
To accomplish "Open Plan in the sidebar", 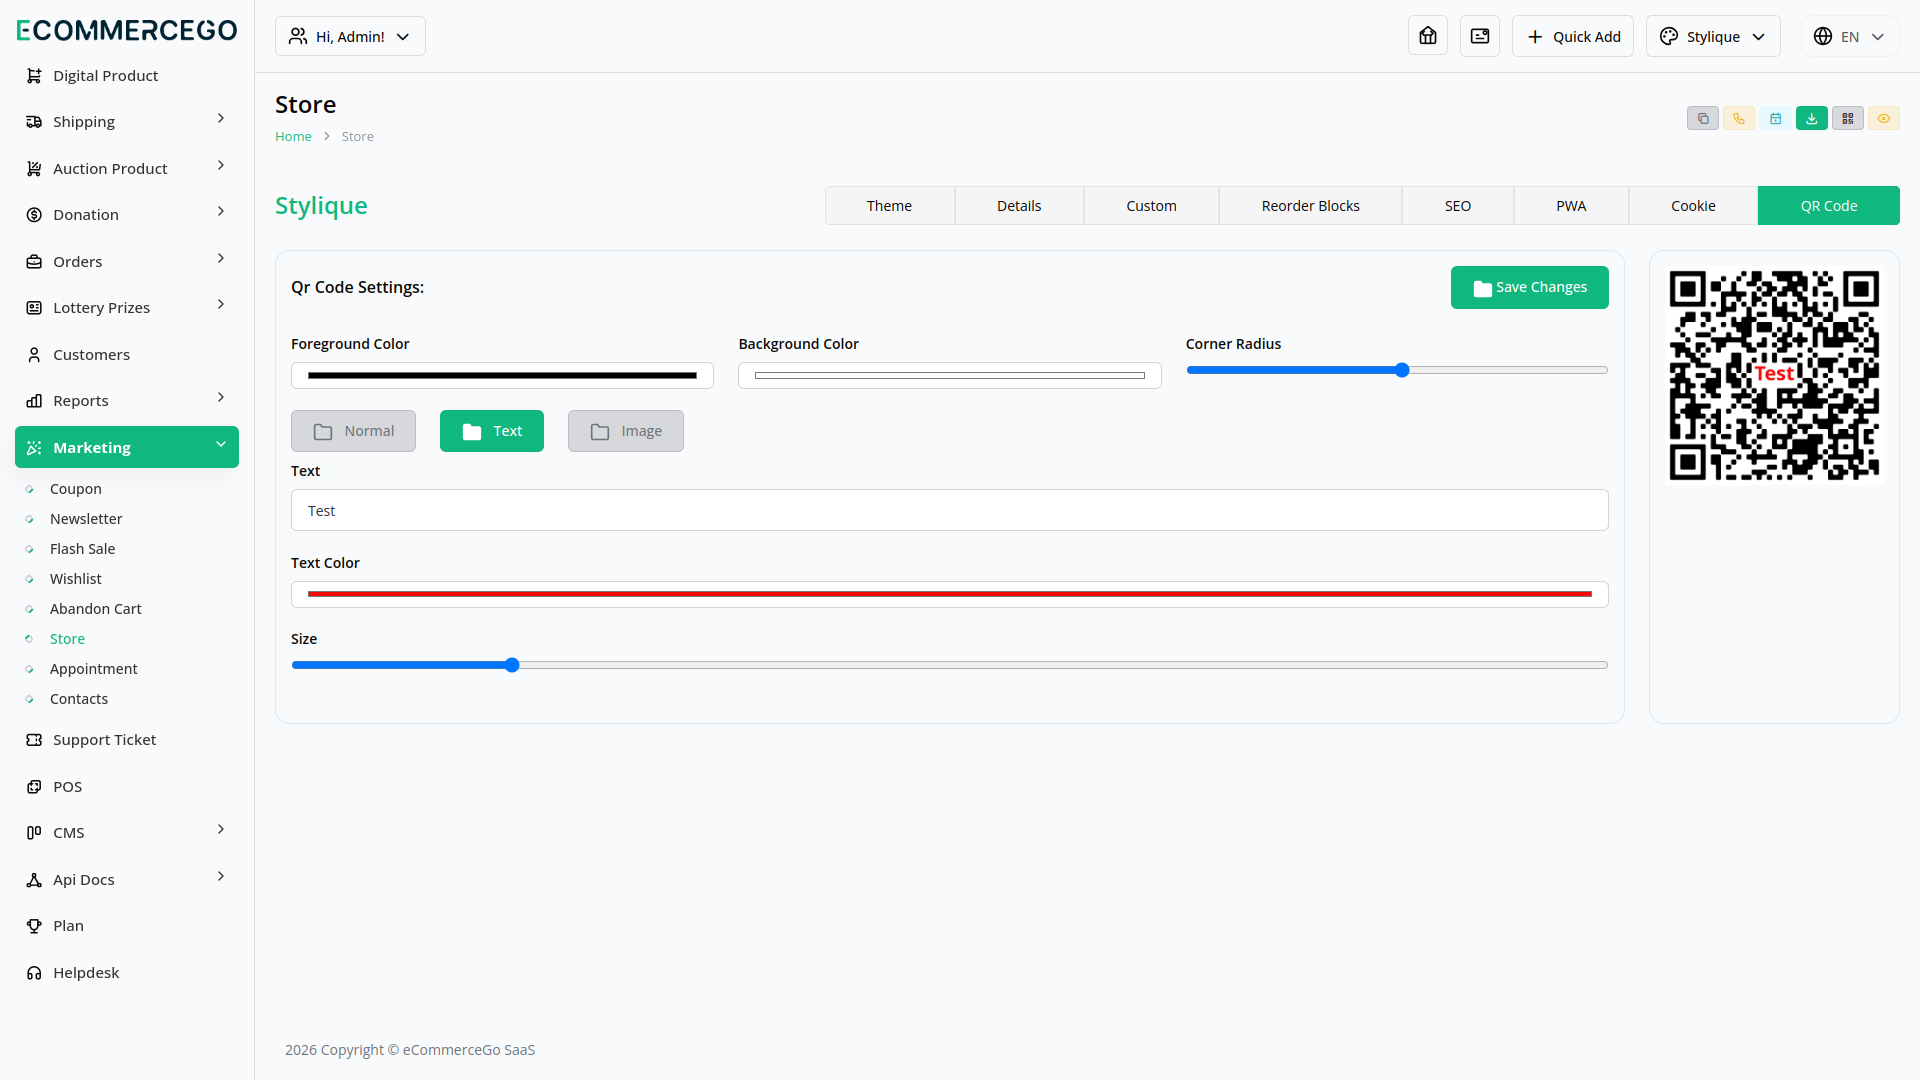I will pos(127,926).
